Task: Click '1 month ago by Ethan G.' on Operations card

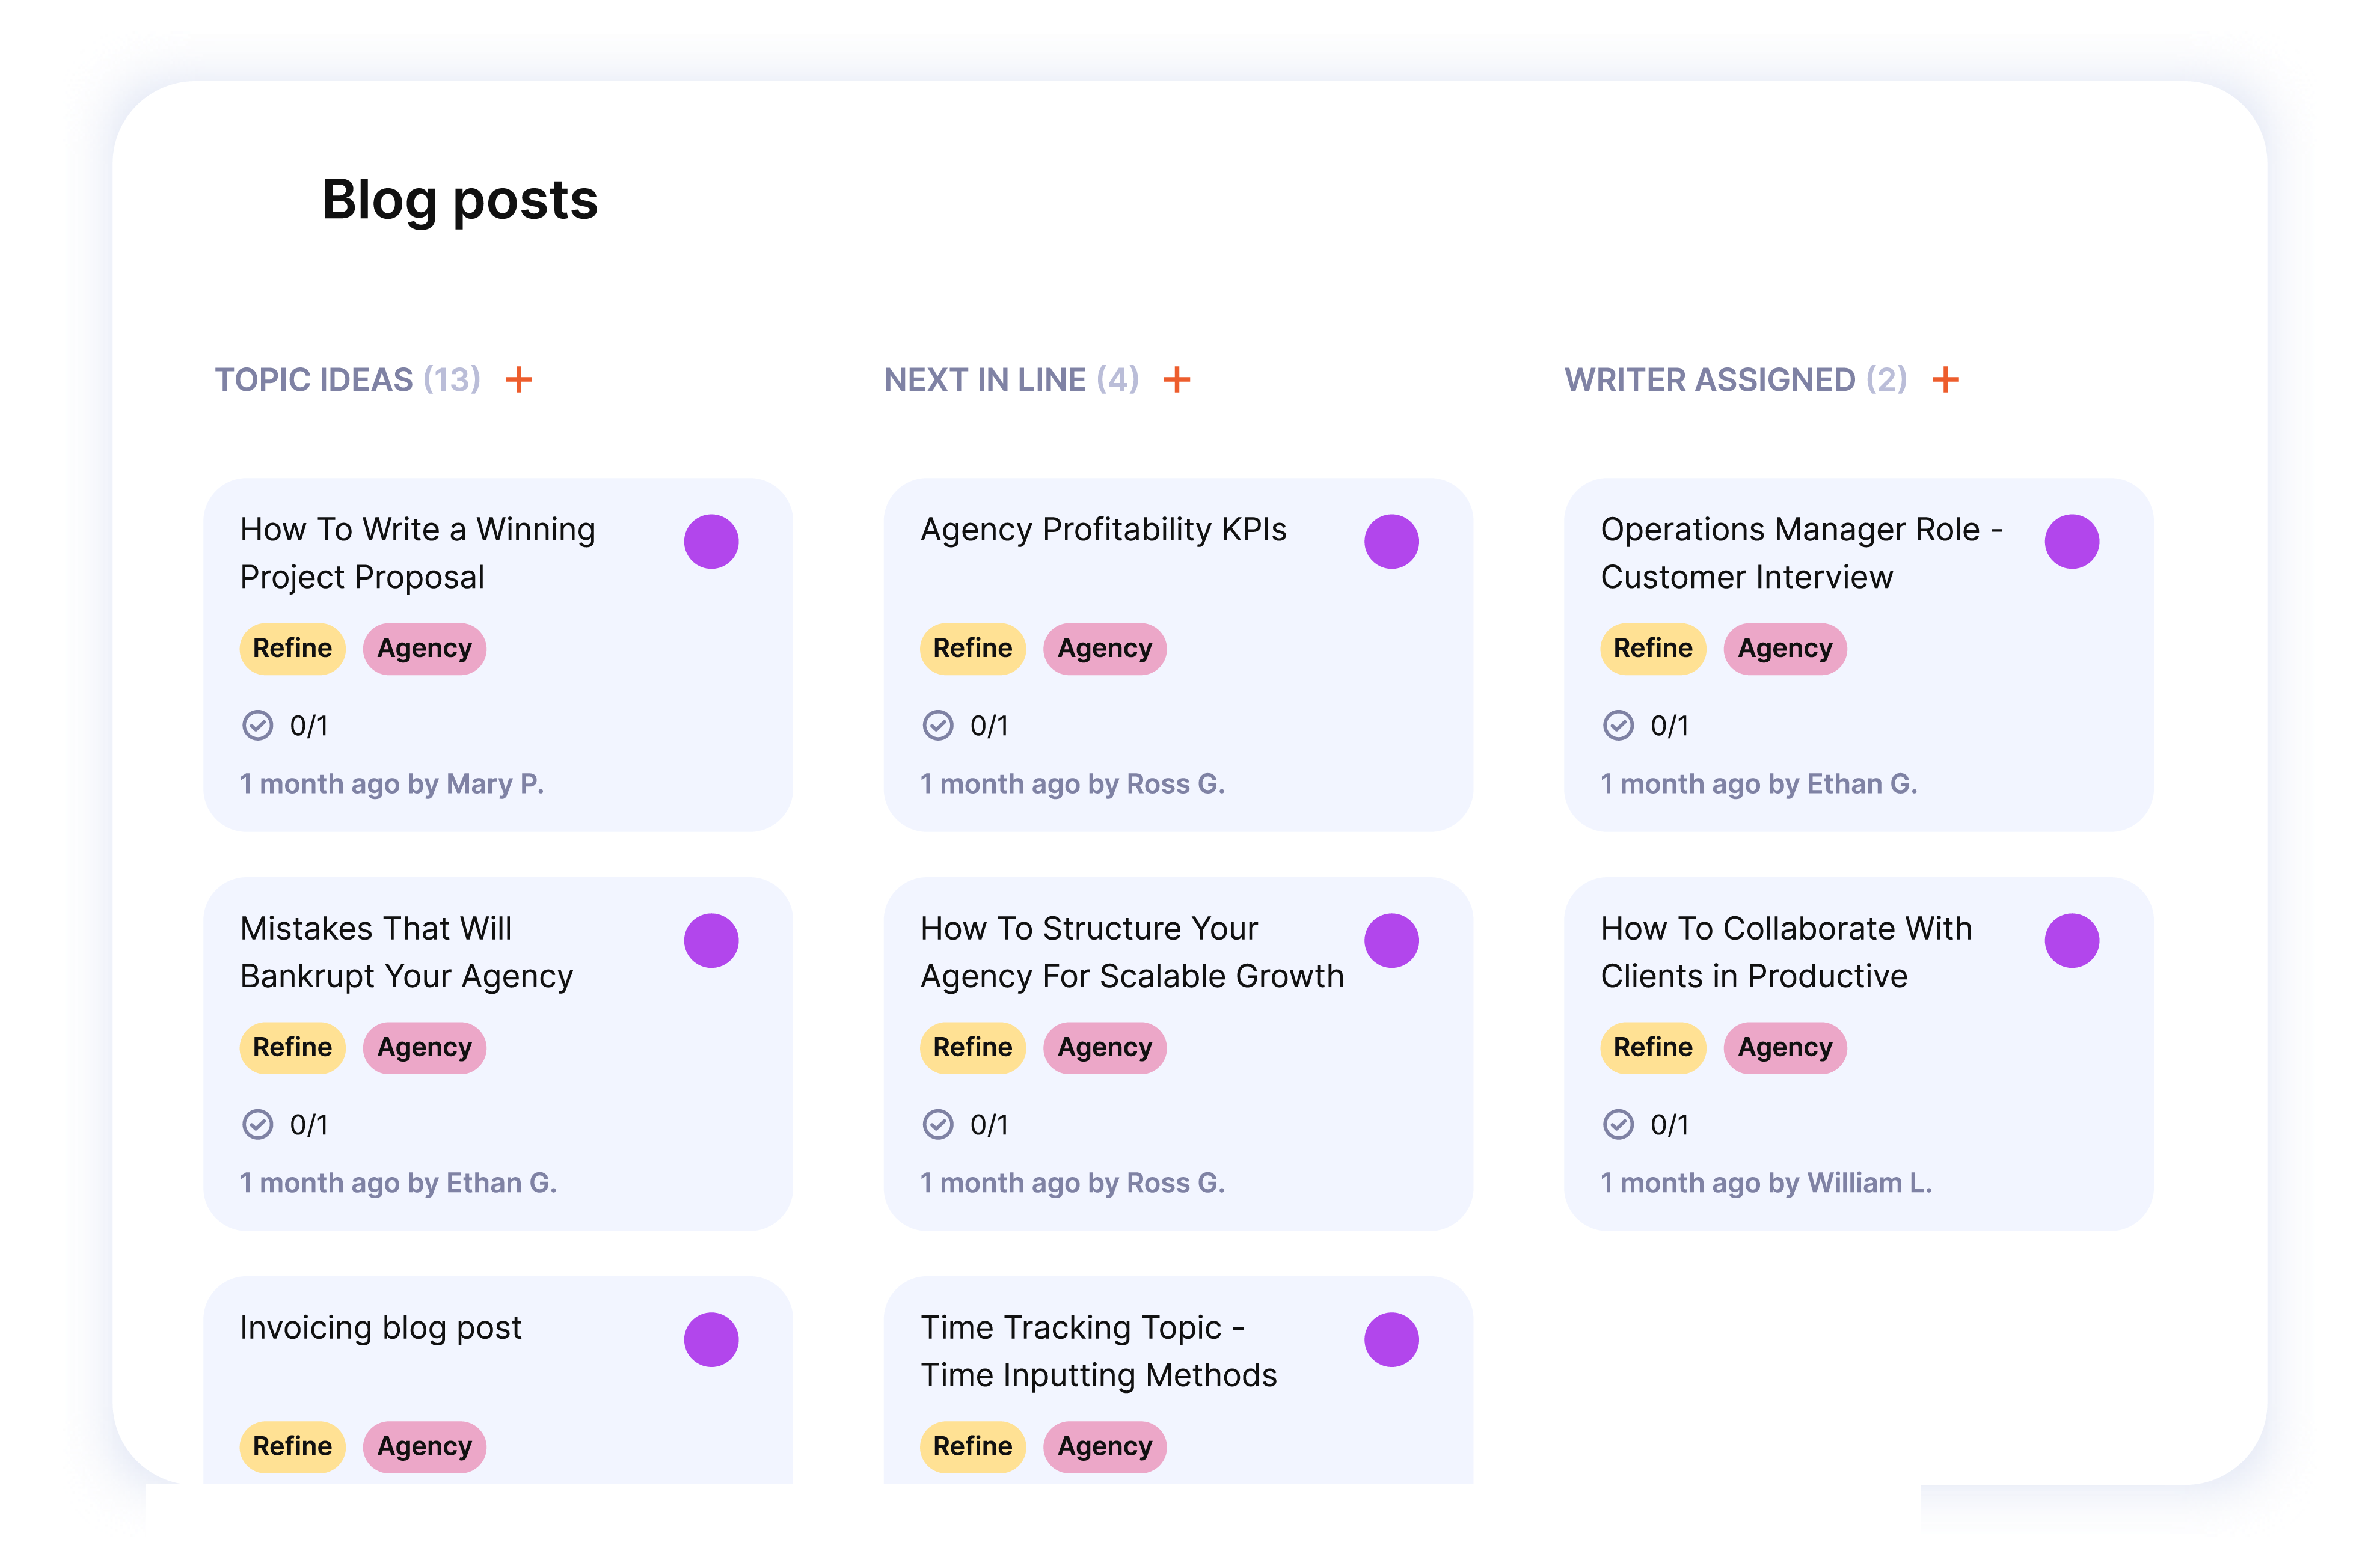Action: pos(1759,784)
